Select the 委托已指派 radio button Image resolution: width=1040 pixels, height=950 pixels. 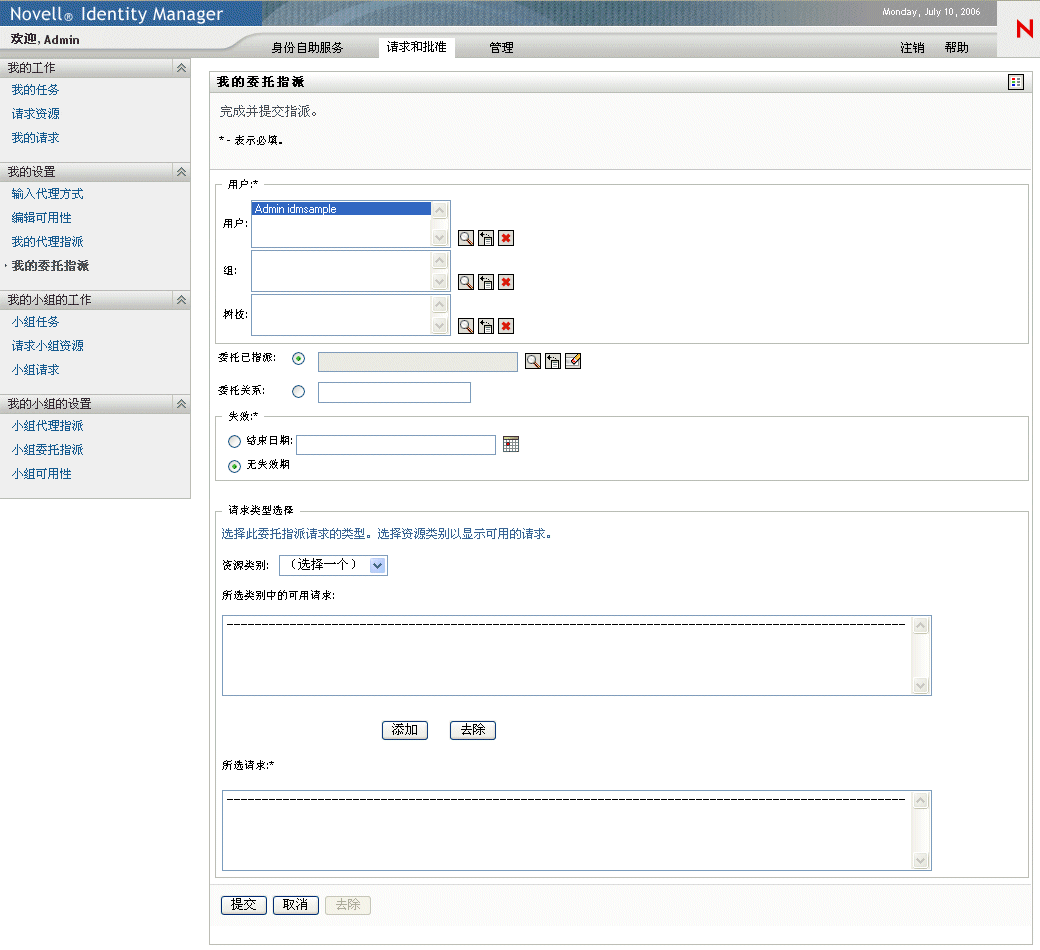coord(298,358)
